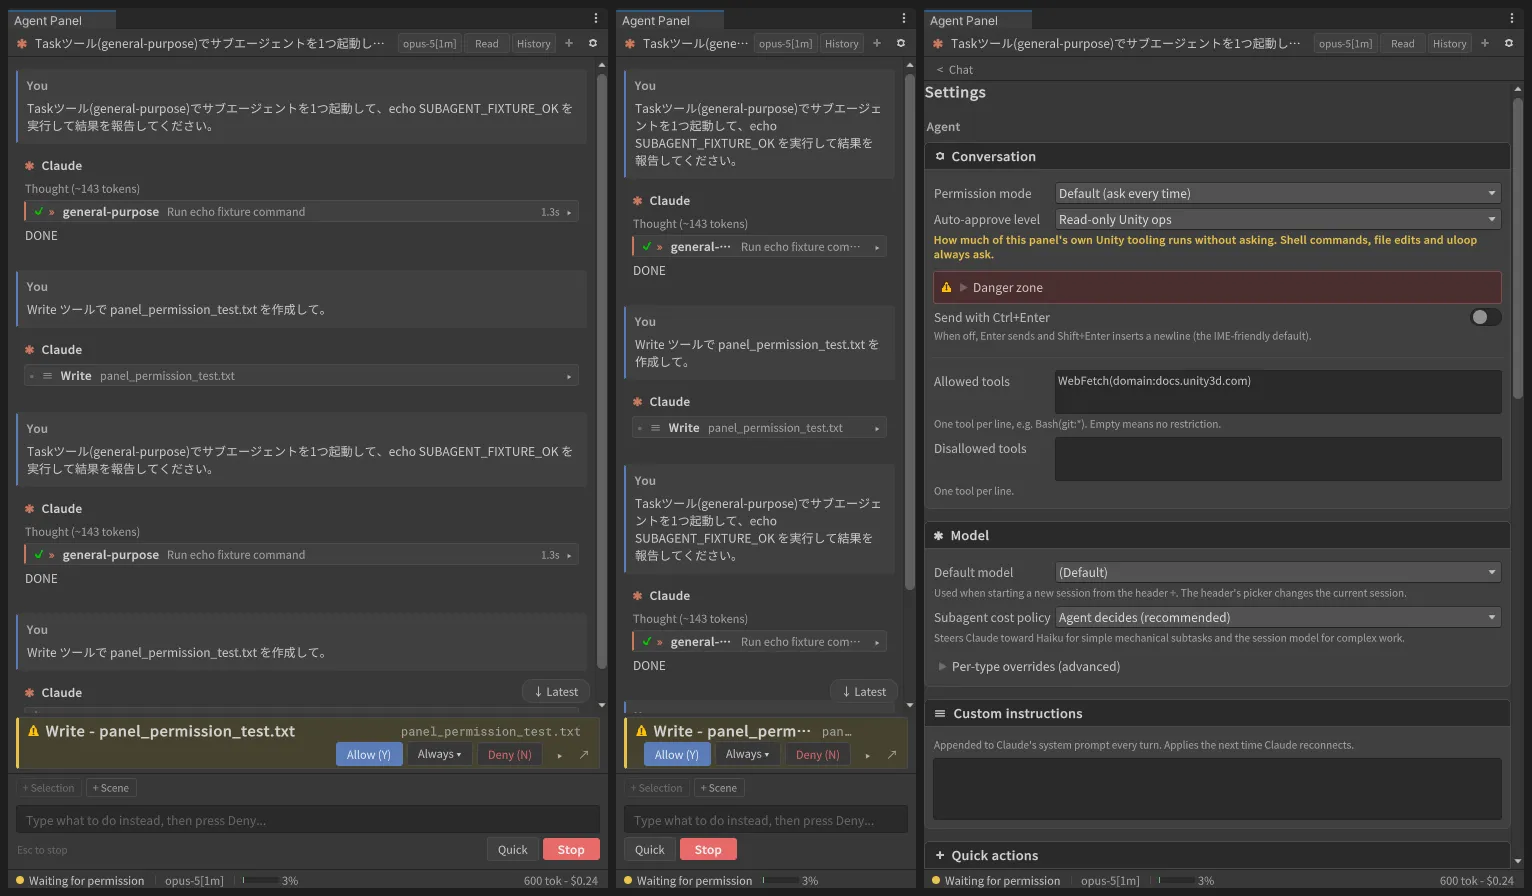Image resolution: width=1532 pixels, height=896 pixels.
Task: Open settings gear in the left panel header
Action: (x=593, y=43)
